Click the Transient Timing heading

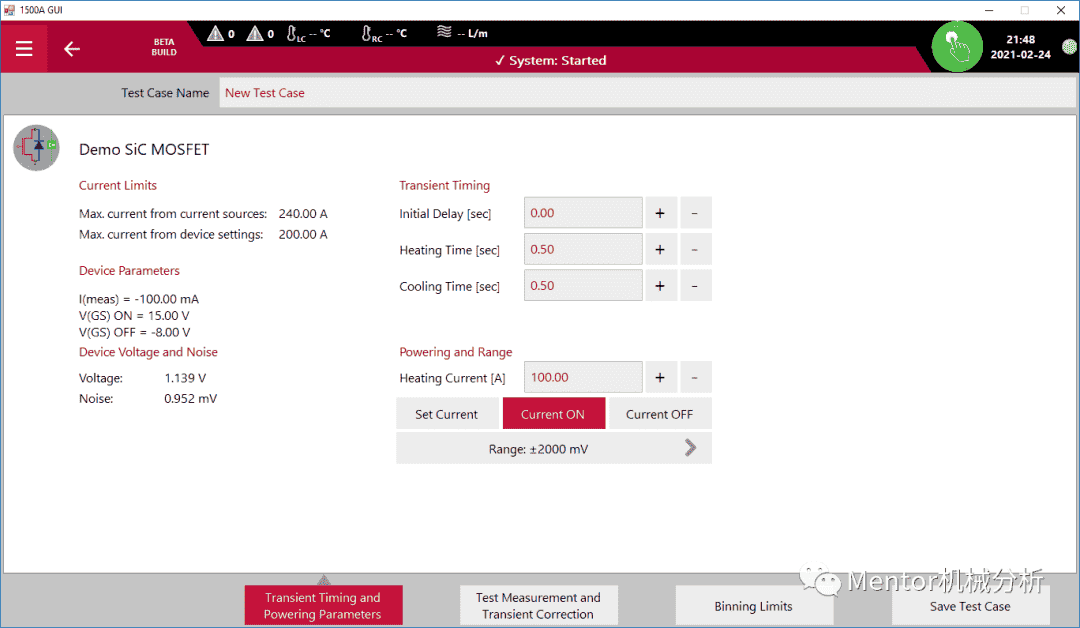point(444,185)
